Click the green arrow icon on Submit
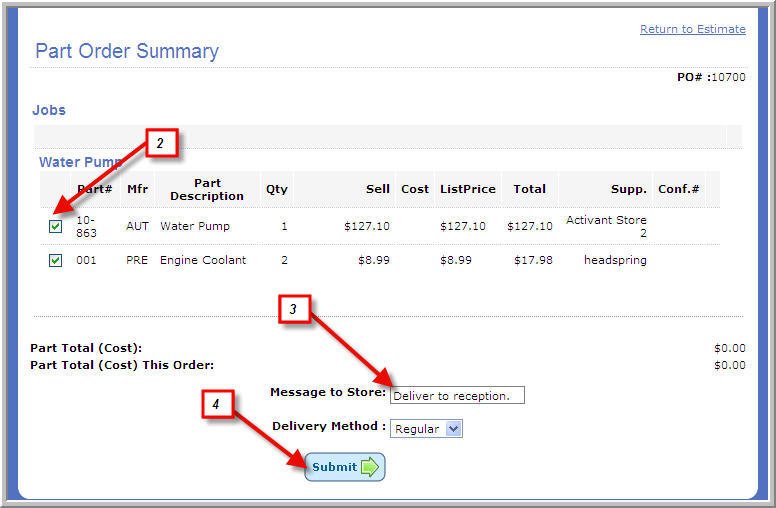This screenshot has width=776, height=508. 369,467
